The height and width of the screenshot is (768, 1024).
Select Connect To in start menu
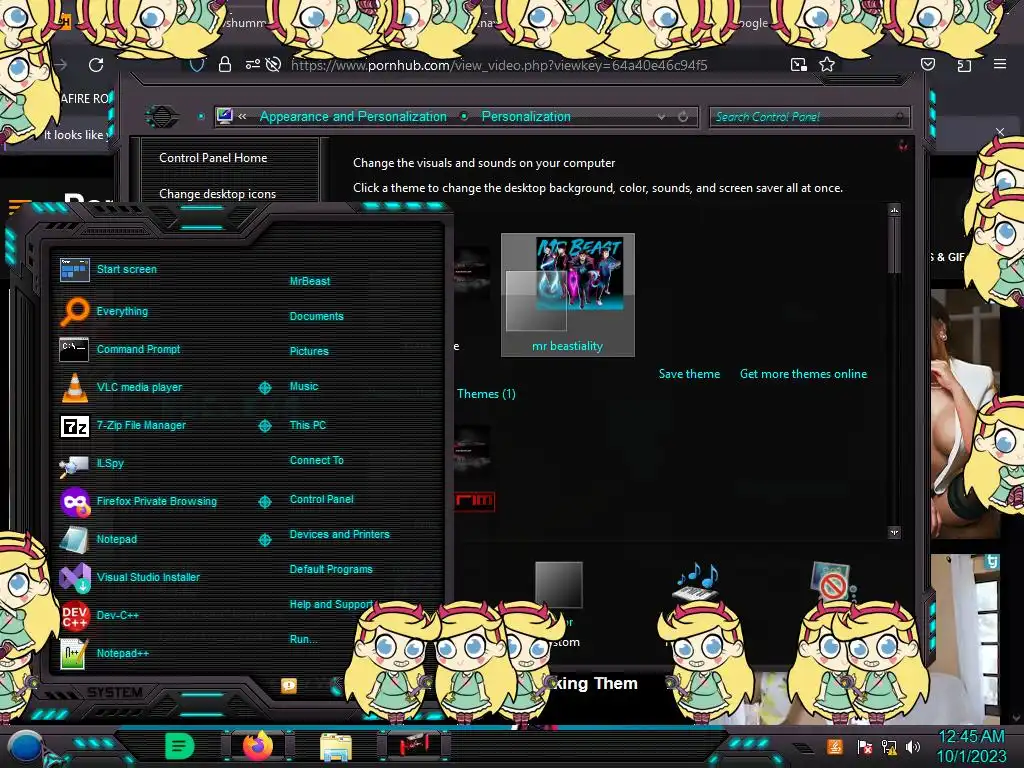[x=316, y=460]
